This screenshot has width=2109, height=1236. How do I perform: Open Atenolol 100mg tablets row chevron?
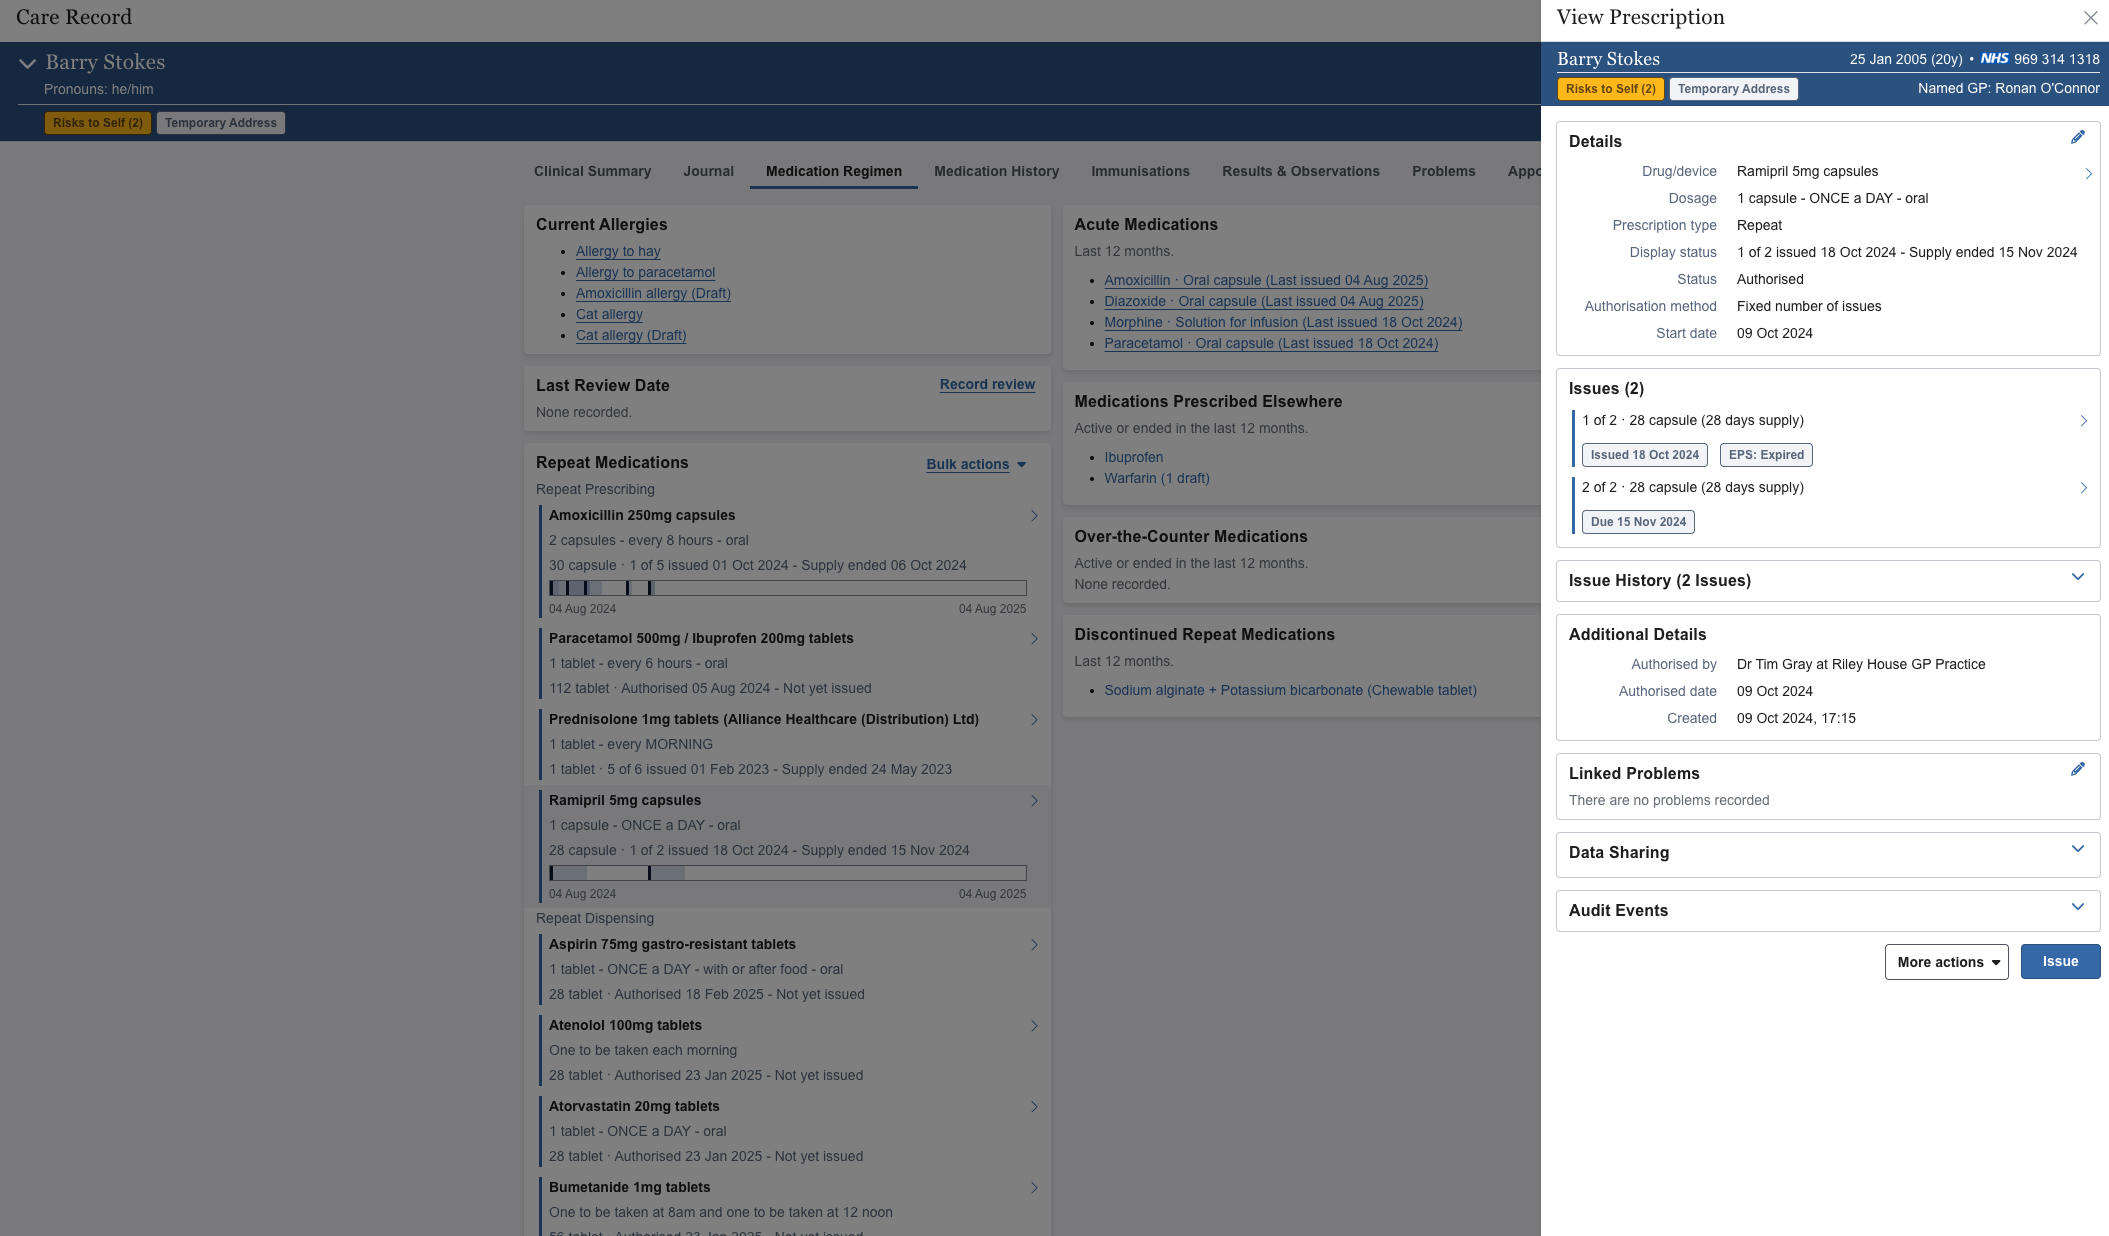1034,1026
